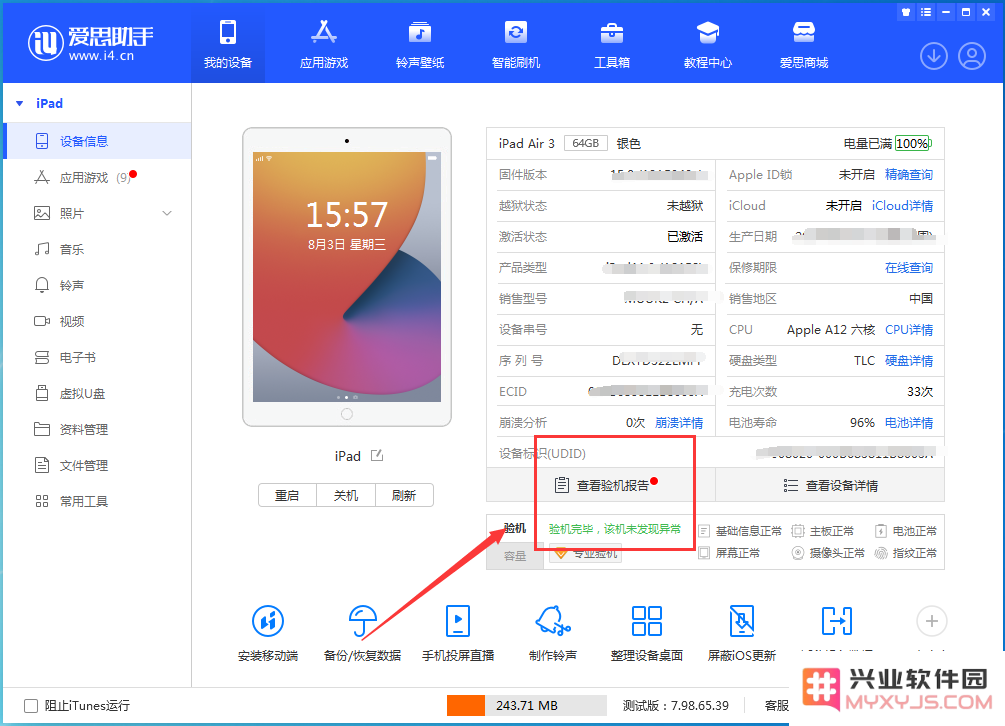Screen dimensions: 1005x726
Task: Click the 专业验机 button
Action: 586,554
